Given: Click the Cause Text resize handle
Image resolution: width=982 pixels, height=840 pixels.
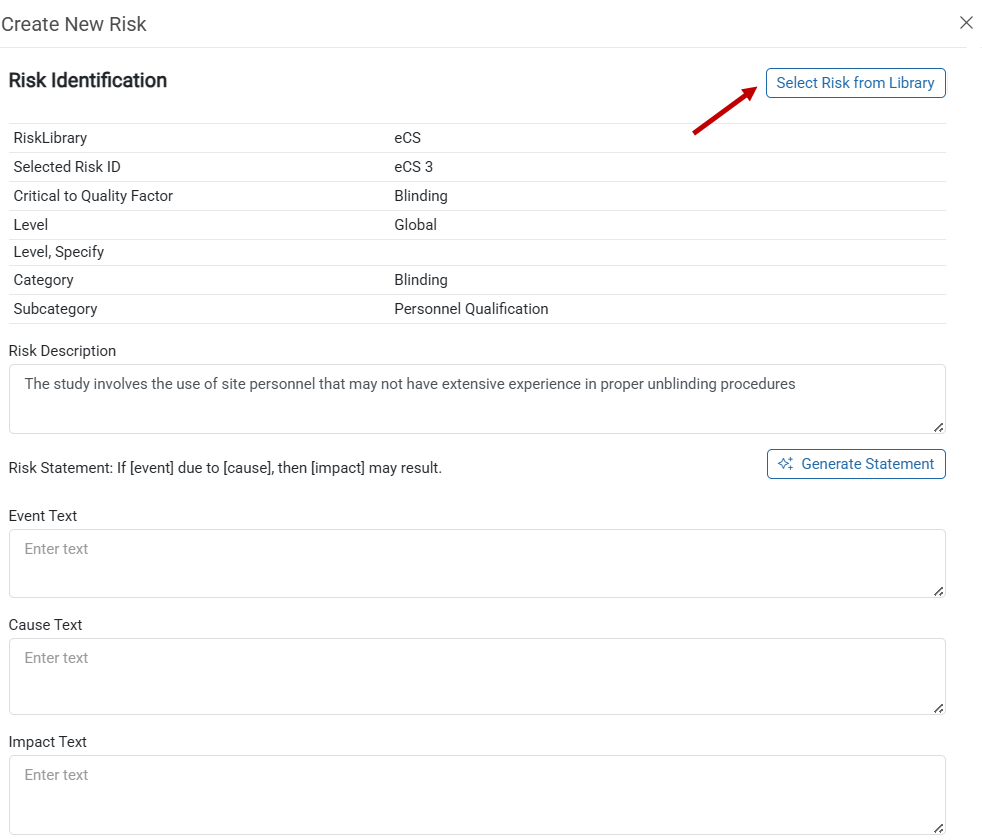Looking at the screenshot, I should pos(938,708).
